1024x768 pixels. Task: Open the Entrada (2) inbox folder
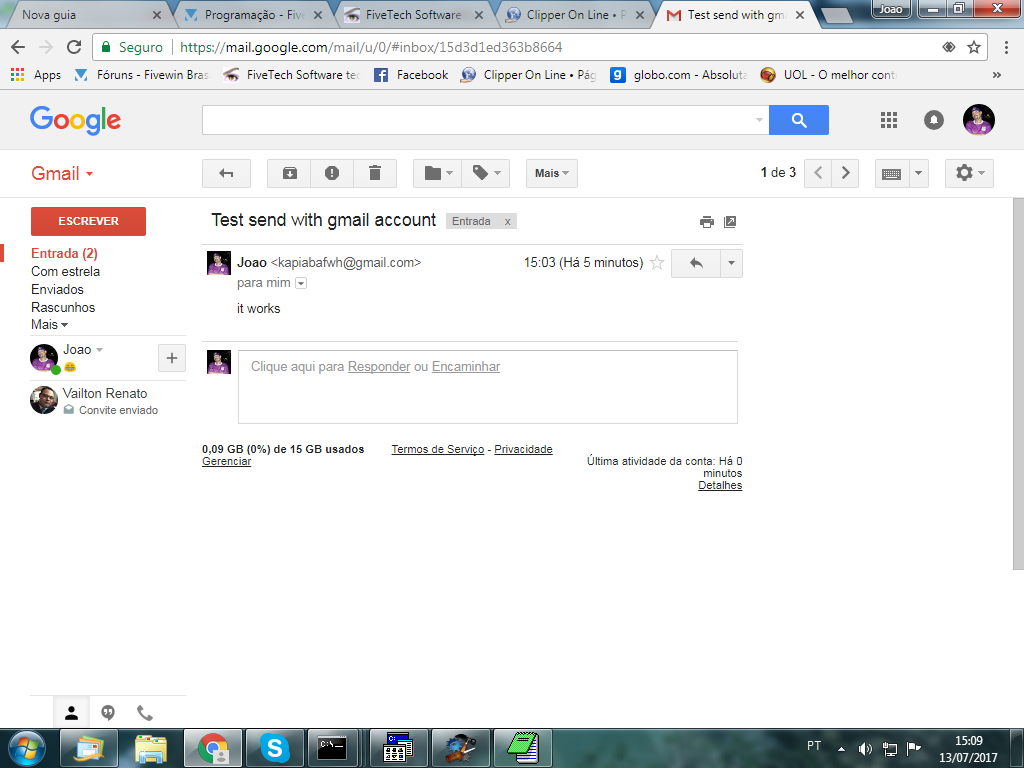click(x=64, y=253)
